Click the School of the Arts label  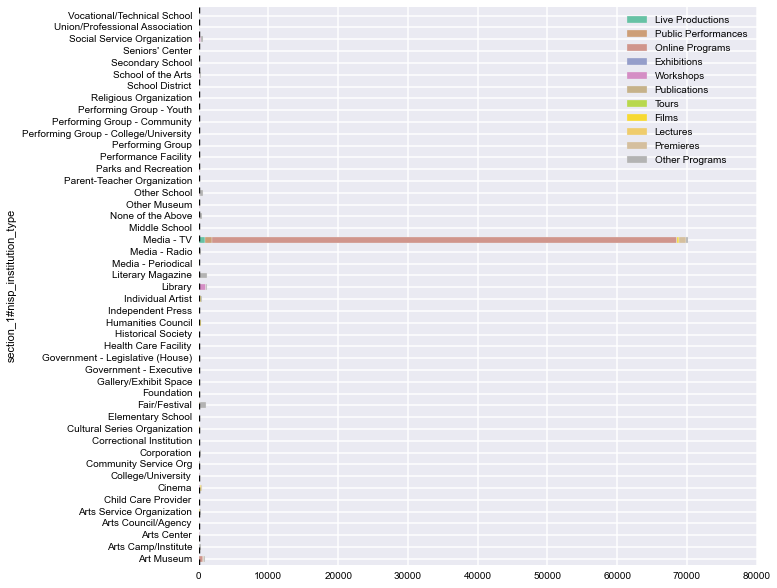point(152,75)
